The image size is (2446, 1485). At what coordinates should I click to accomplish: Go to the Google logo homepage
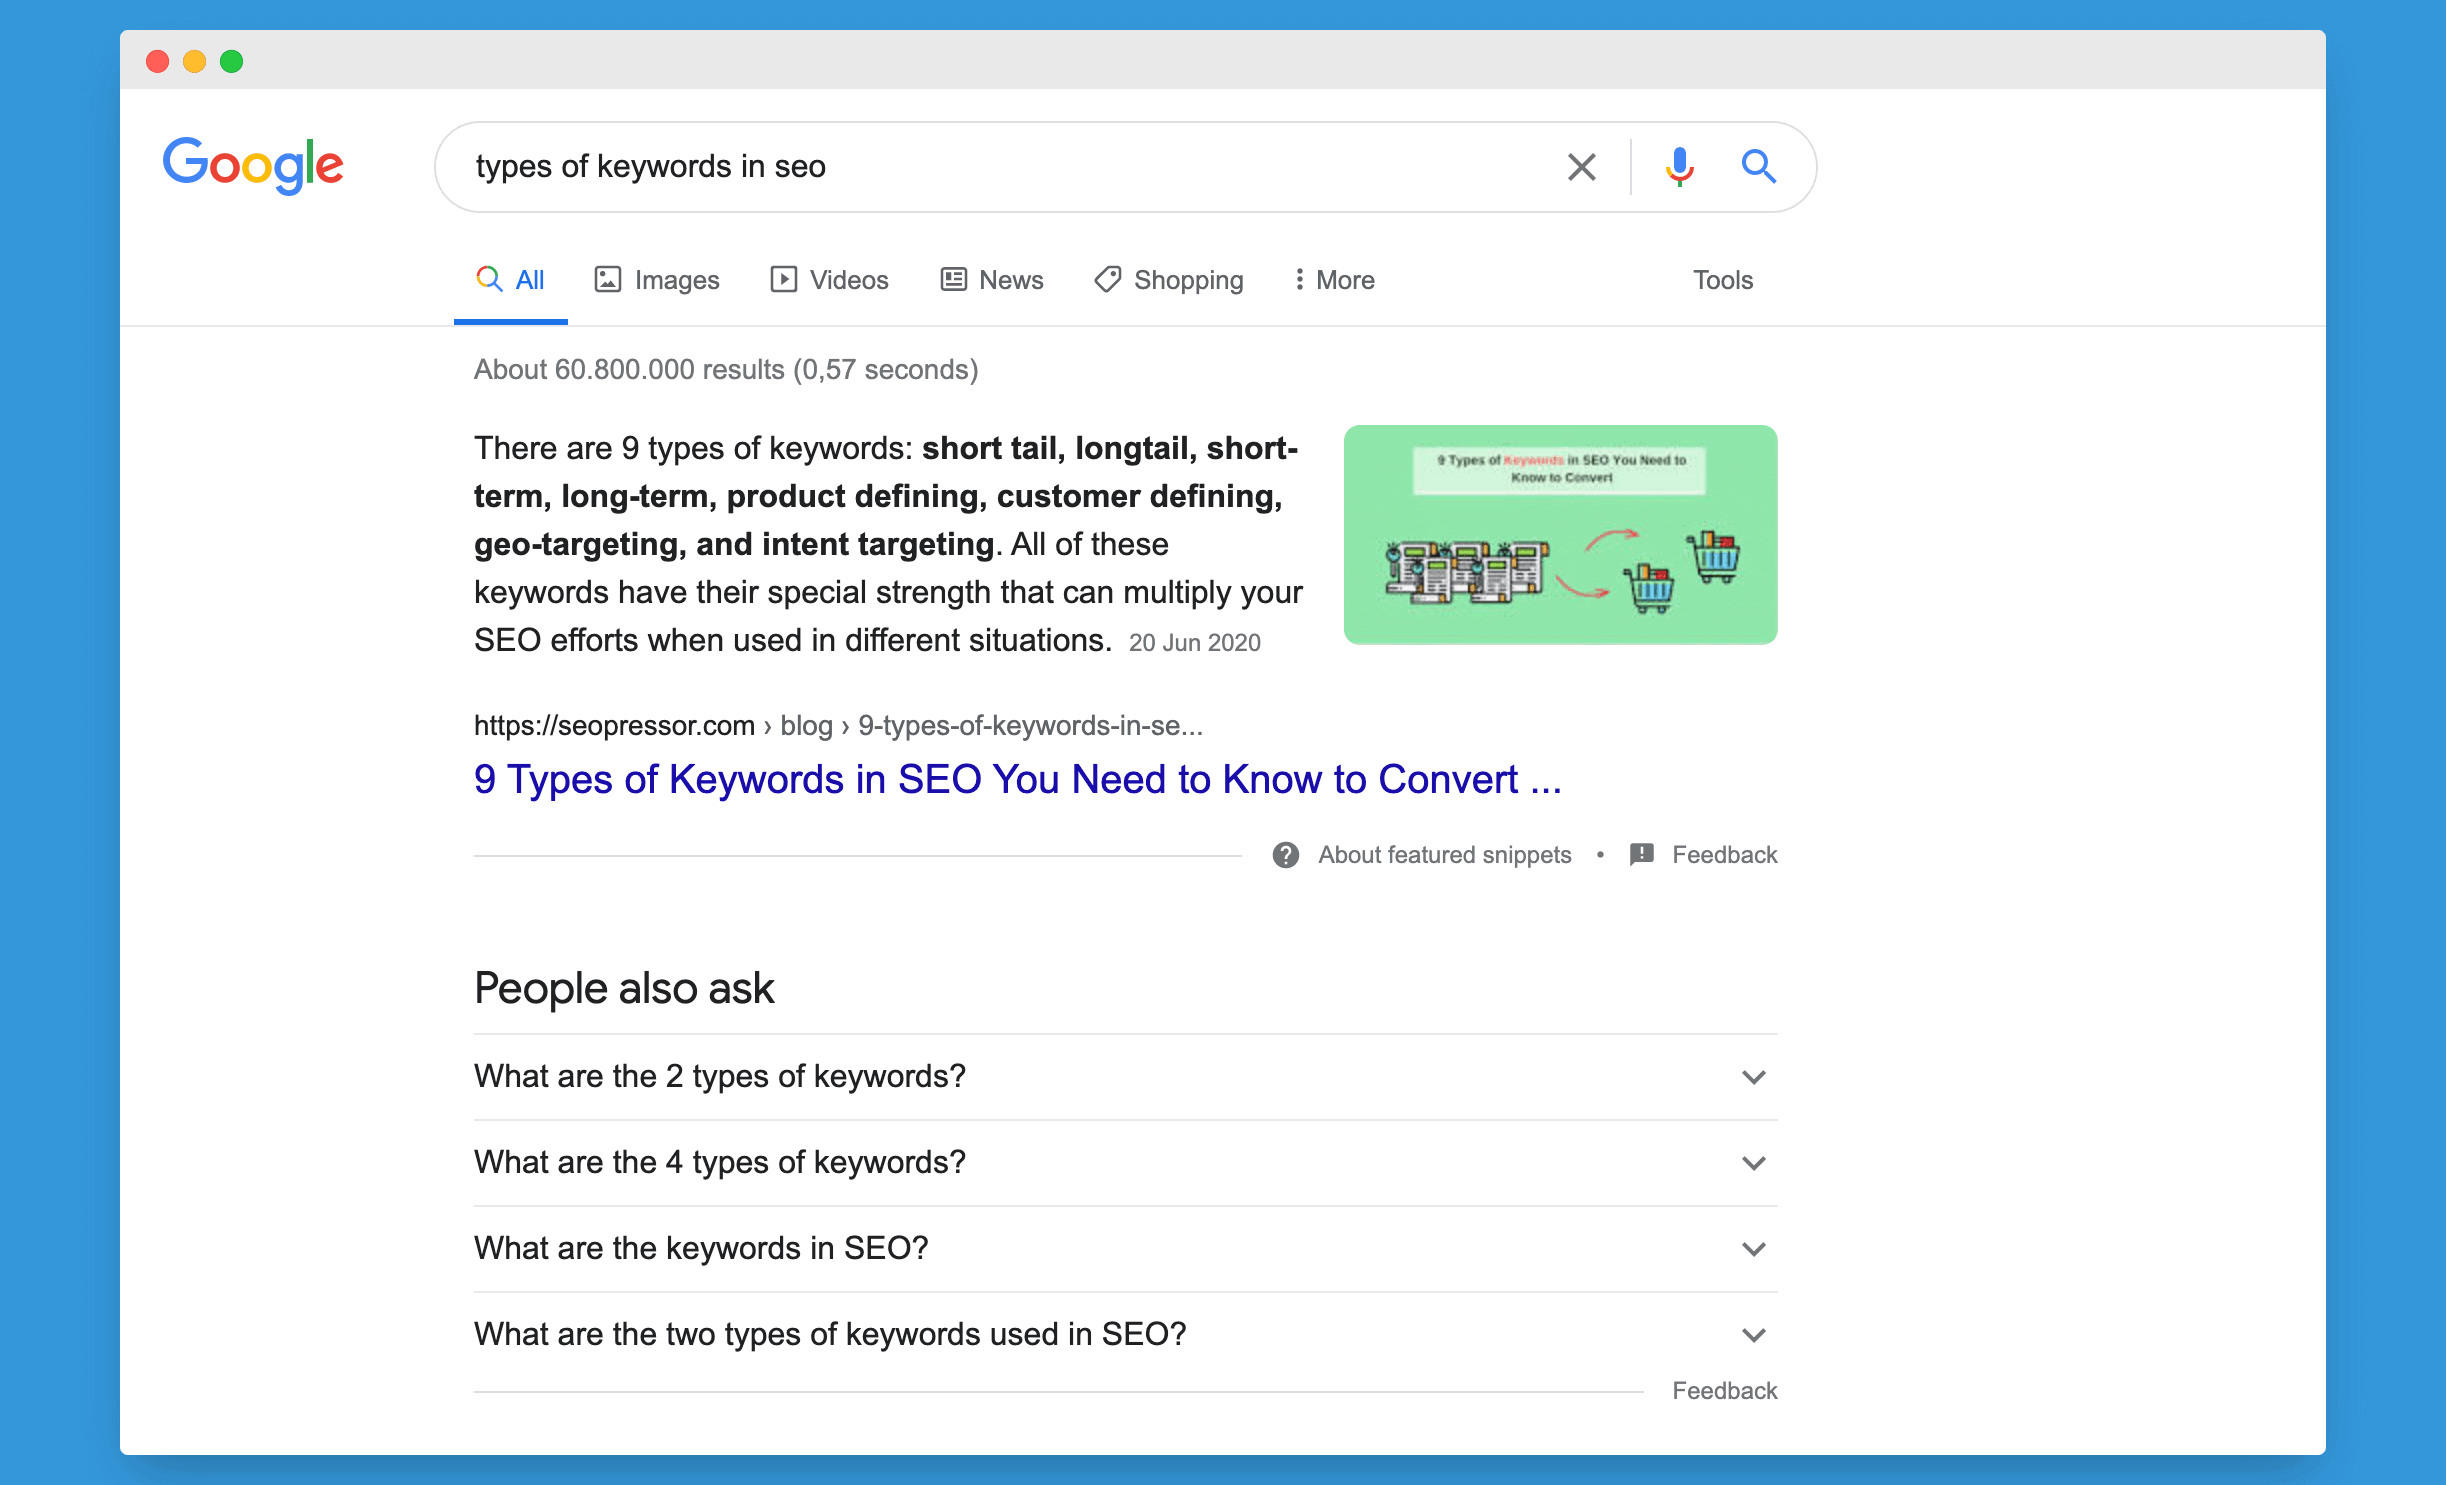(253, 165)
